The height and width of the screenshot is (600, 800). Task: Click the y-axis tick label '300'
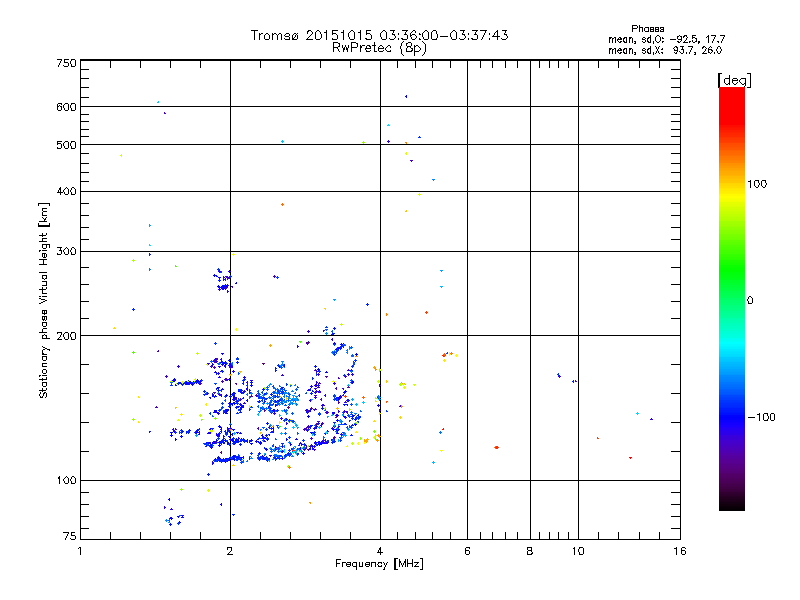click(67, 251)
